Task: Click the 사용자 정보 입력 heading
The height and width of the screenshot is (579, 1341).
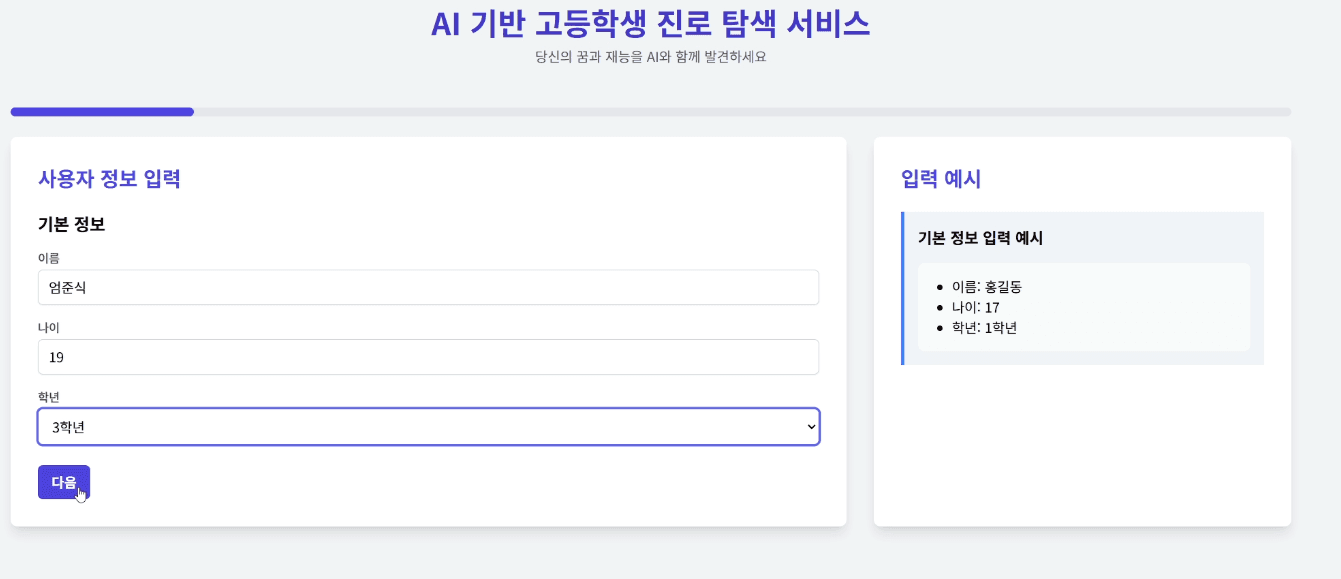Action: pyautogui.click(x=110, y=179)
